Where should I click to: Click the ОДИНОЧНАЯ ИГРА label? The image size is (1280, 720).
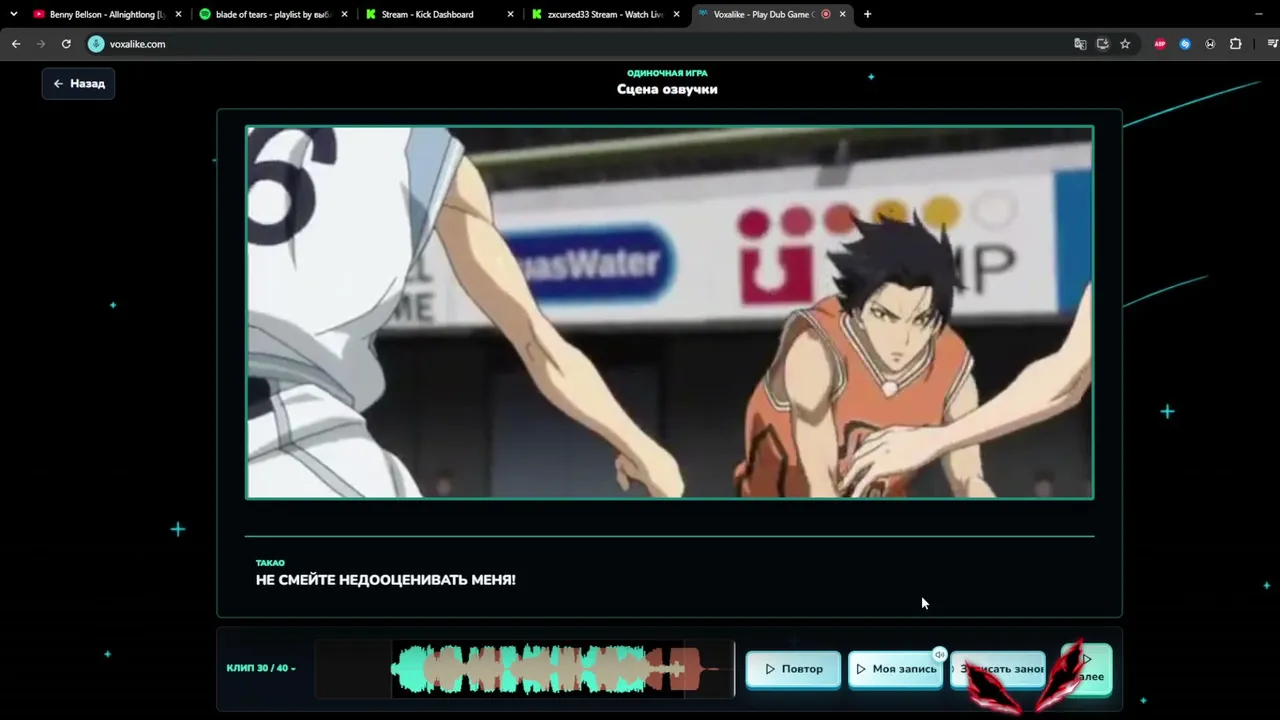coord(667,73)
